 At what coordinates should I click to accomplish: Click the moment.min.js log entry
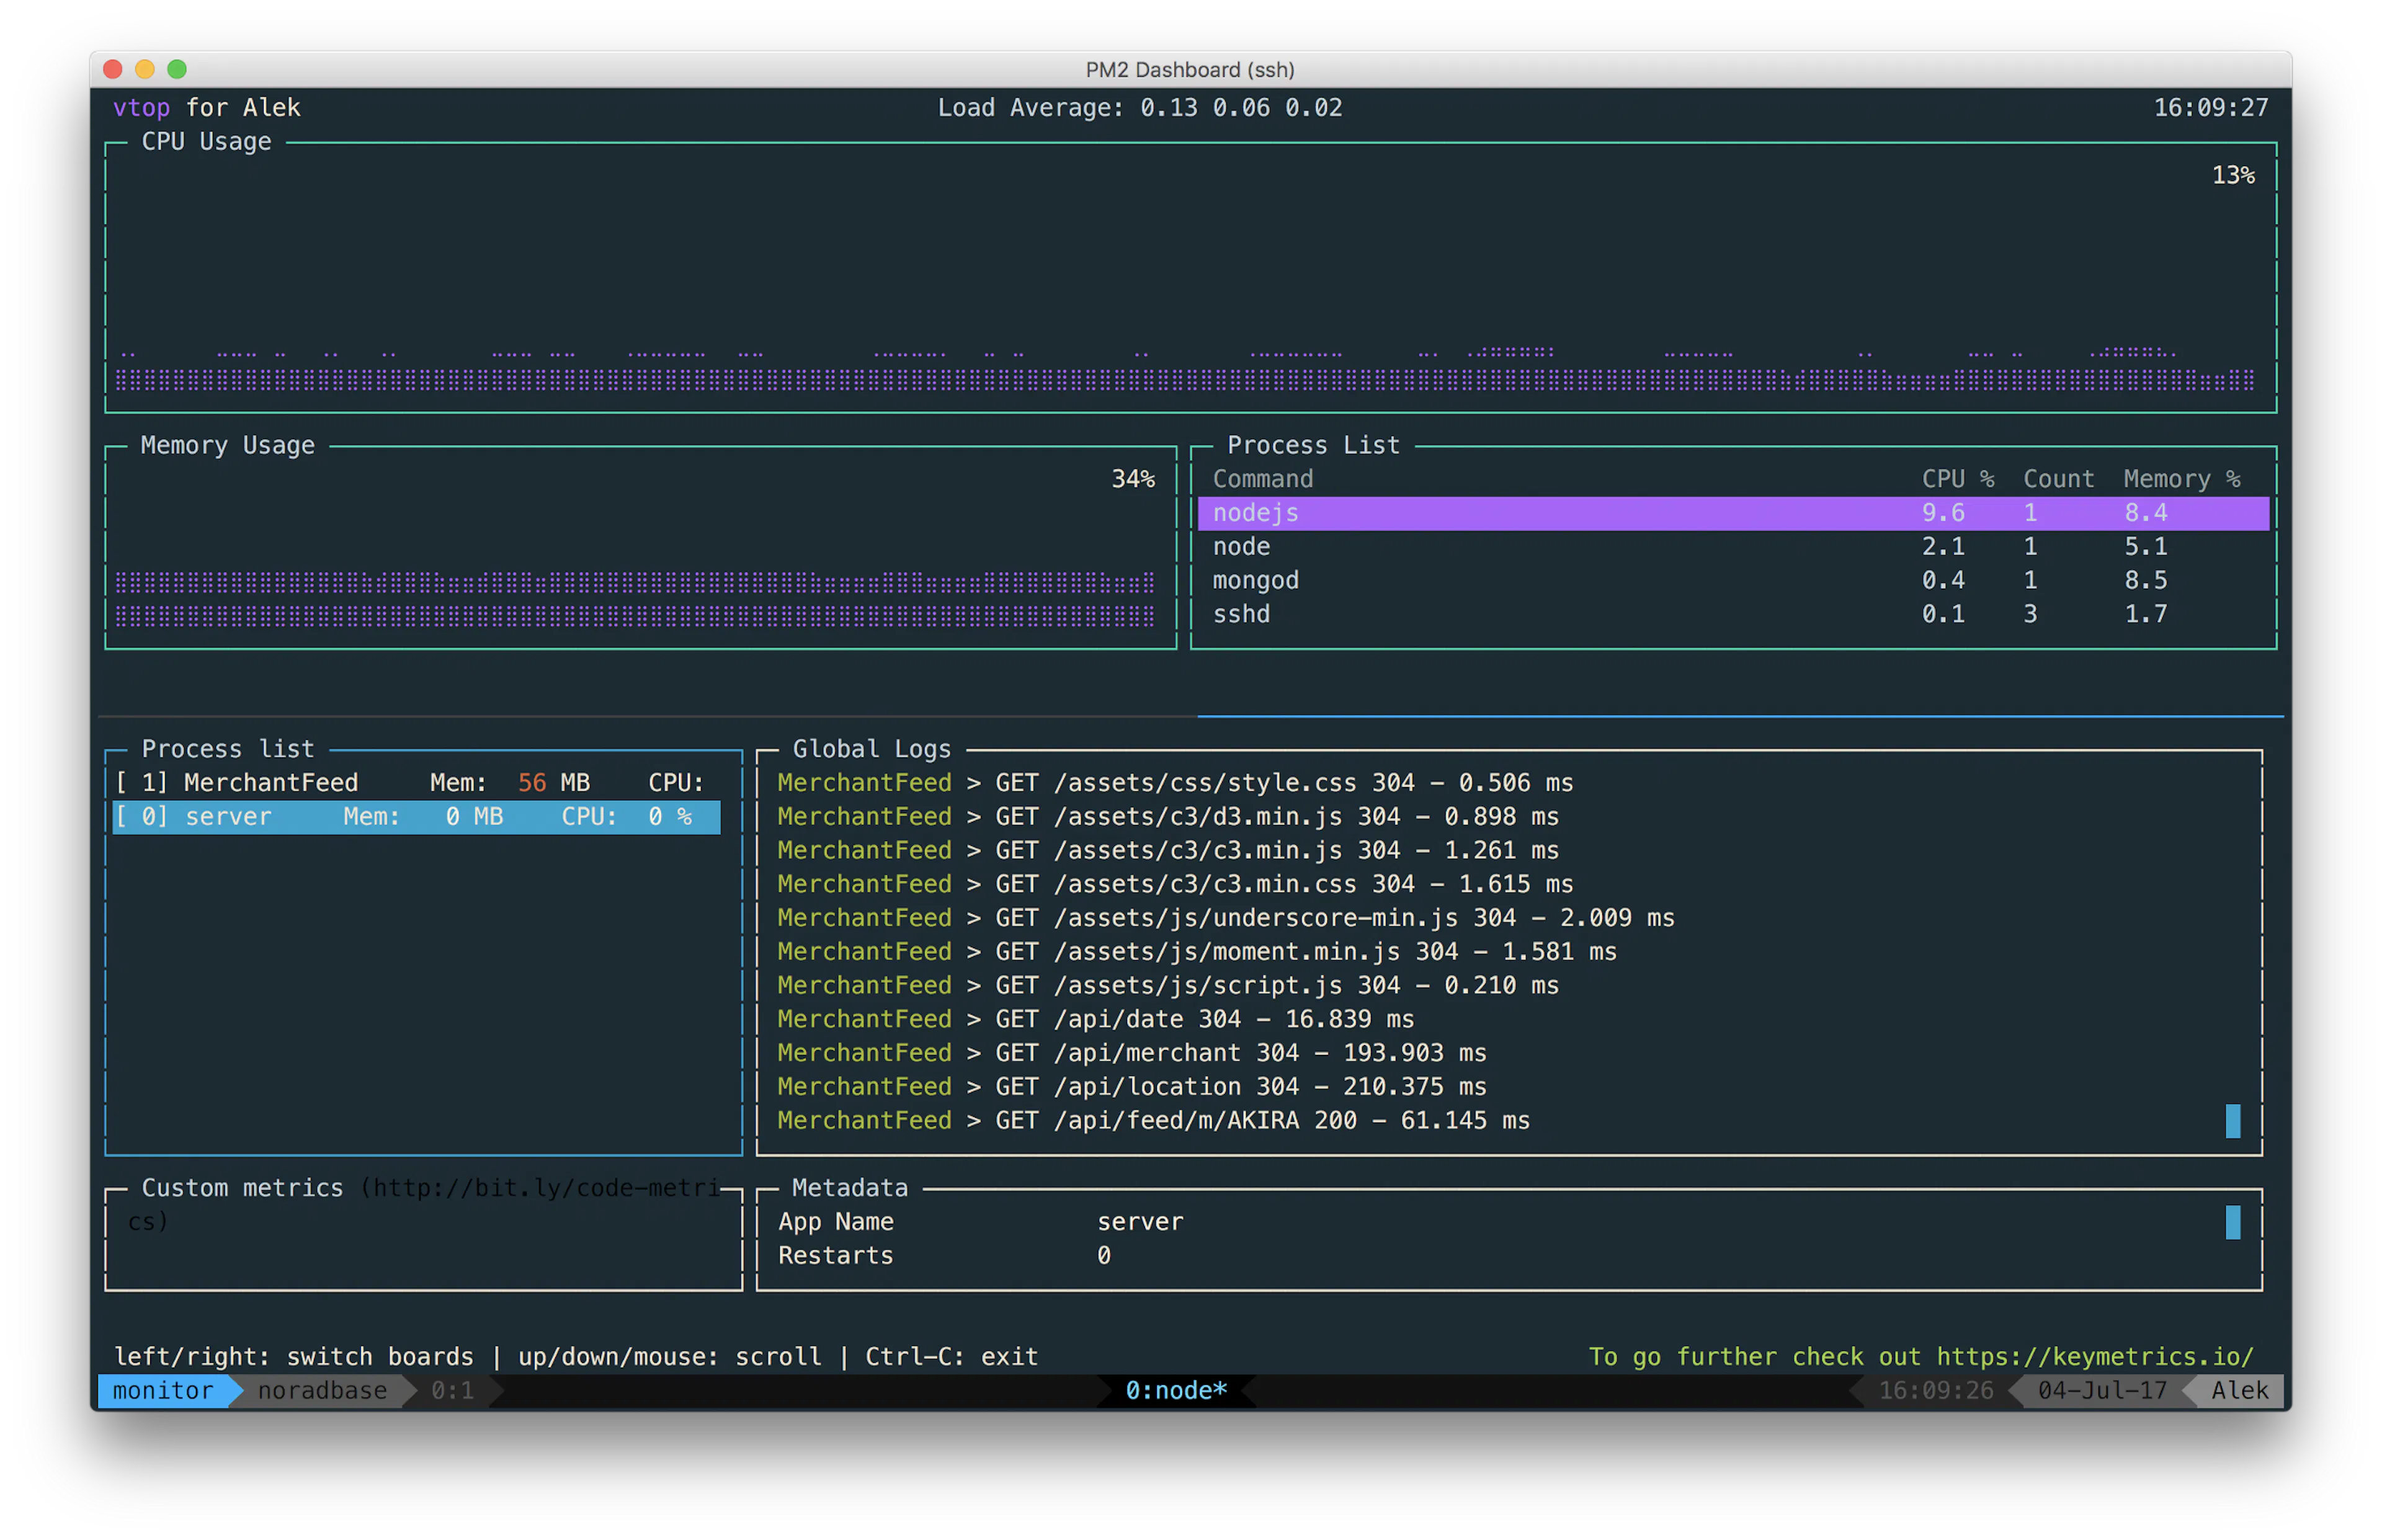pos(1197,952)
